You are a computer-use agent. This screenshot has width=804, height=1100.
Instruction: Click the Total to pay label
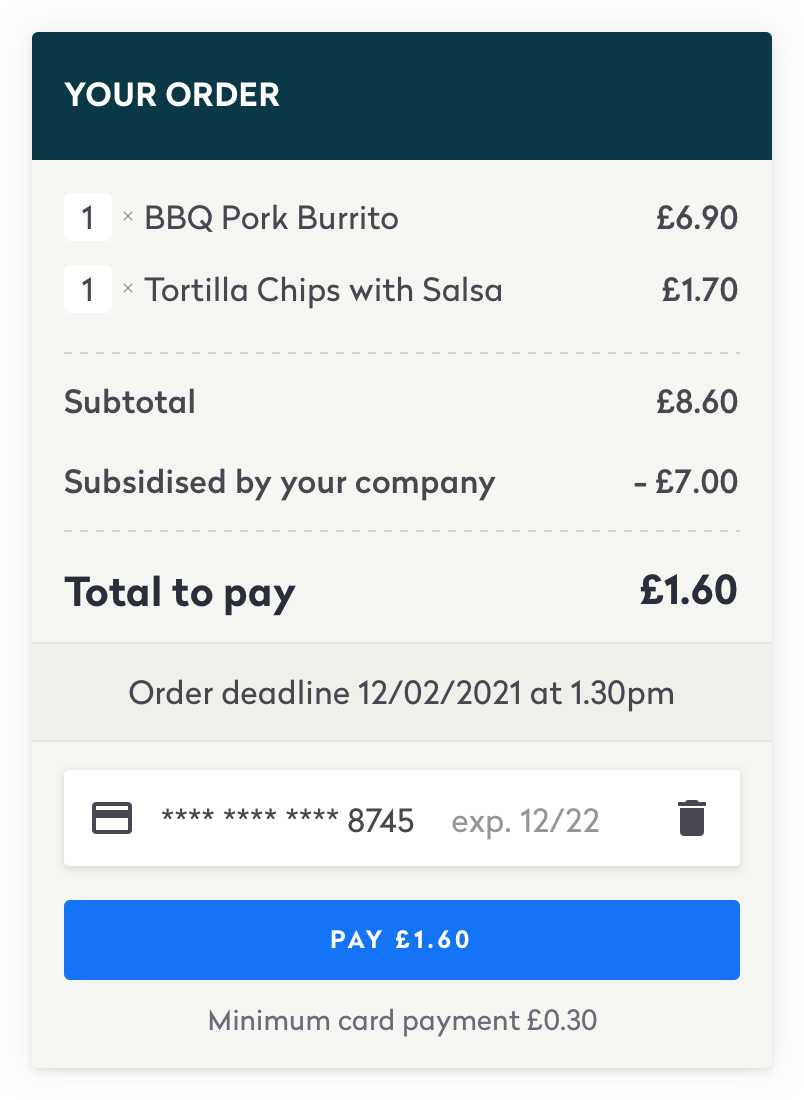coord(180,593)
